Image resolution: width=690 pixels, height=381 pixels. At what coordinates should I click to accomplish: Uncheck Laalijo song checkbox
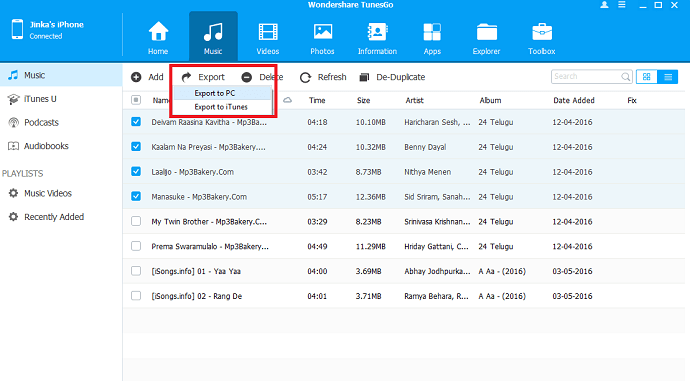[x=136, y=172]
